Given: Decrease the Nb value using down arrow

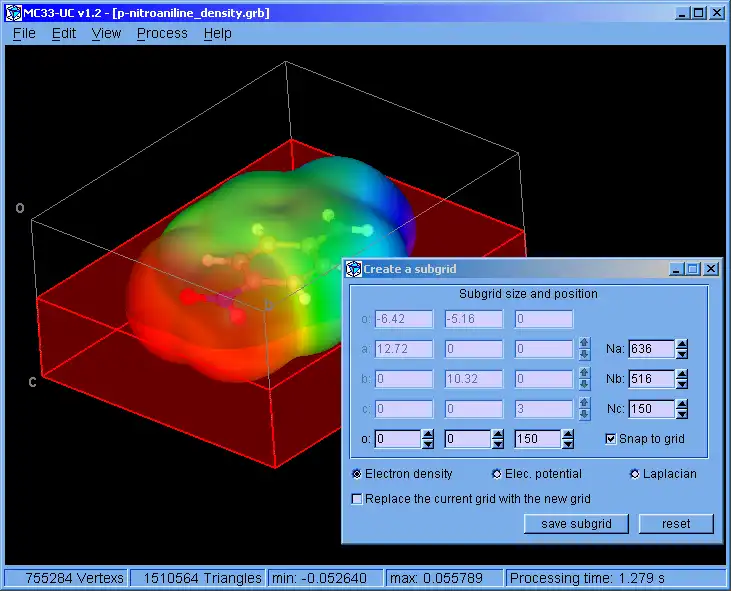Looking at the screenshot, I should (x=682, y=384).
